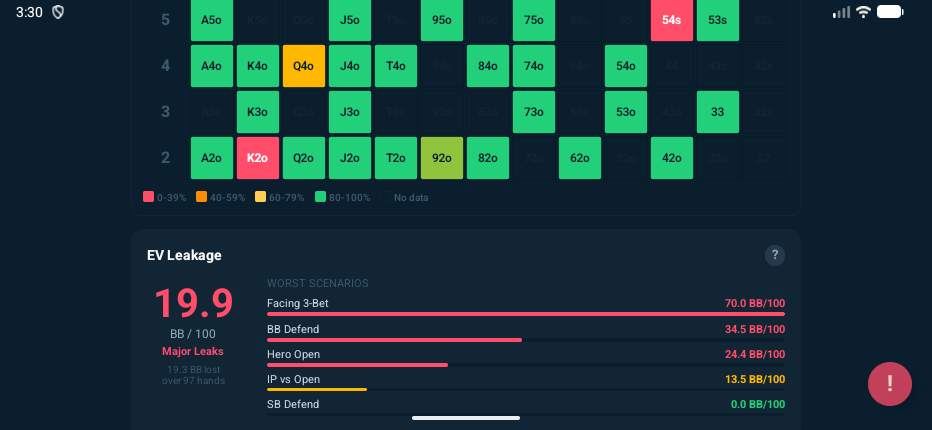Open the EV Leakage help icon
This screenshot has height=430, width=932.
coord(775,256)
